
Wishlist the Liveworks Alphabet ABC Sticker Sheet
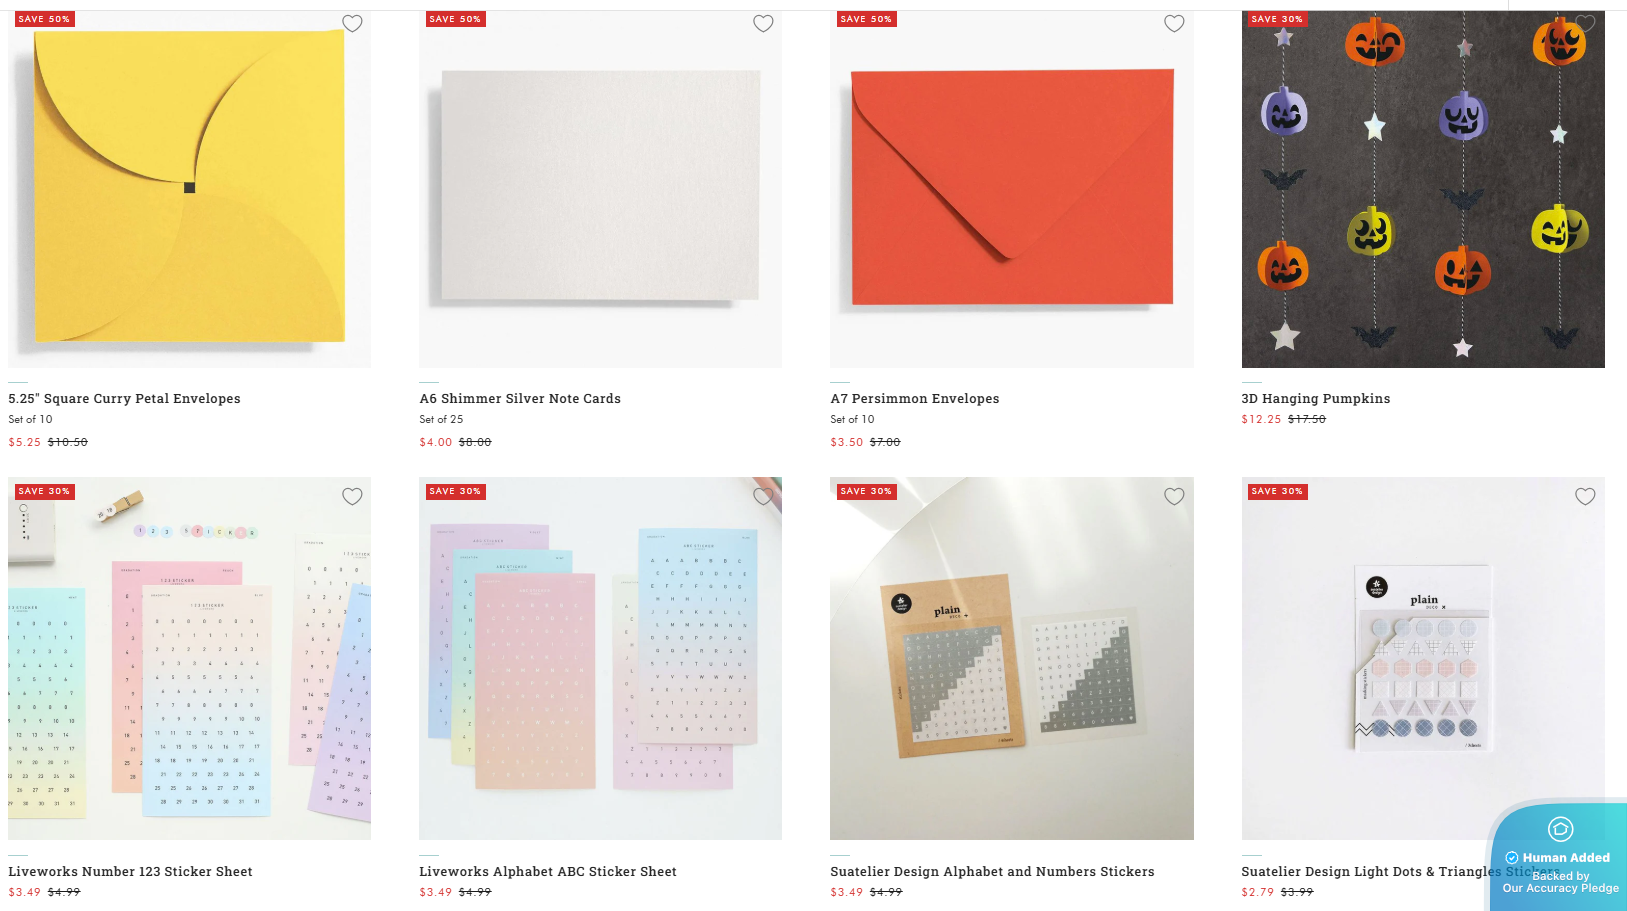(763, 497)
